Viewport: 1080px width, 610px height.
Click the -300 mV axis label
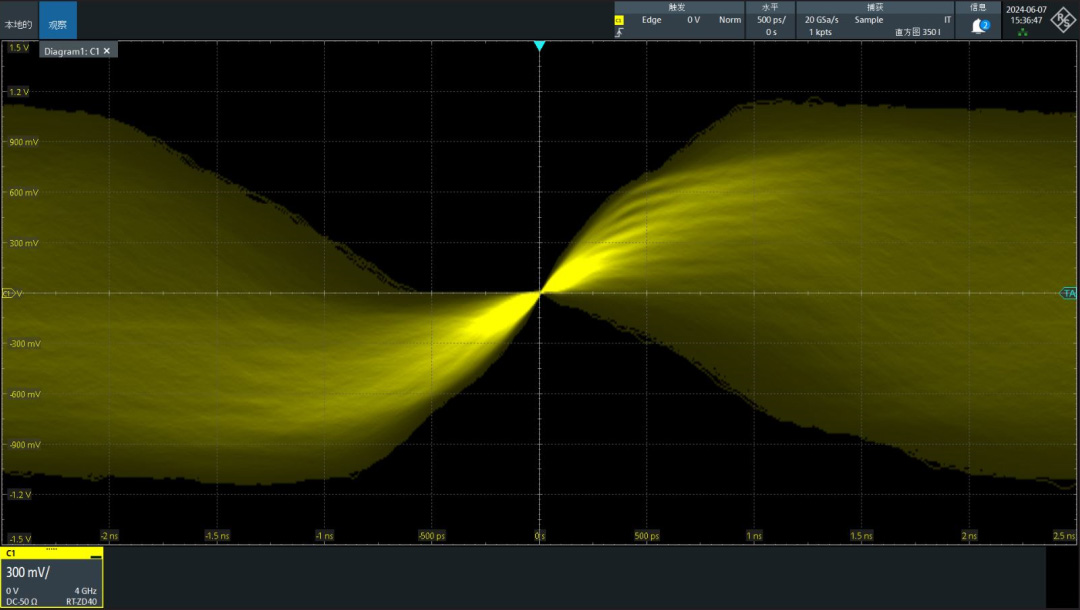click(24, 344)
